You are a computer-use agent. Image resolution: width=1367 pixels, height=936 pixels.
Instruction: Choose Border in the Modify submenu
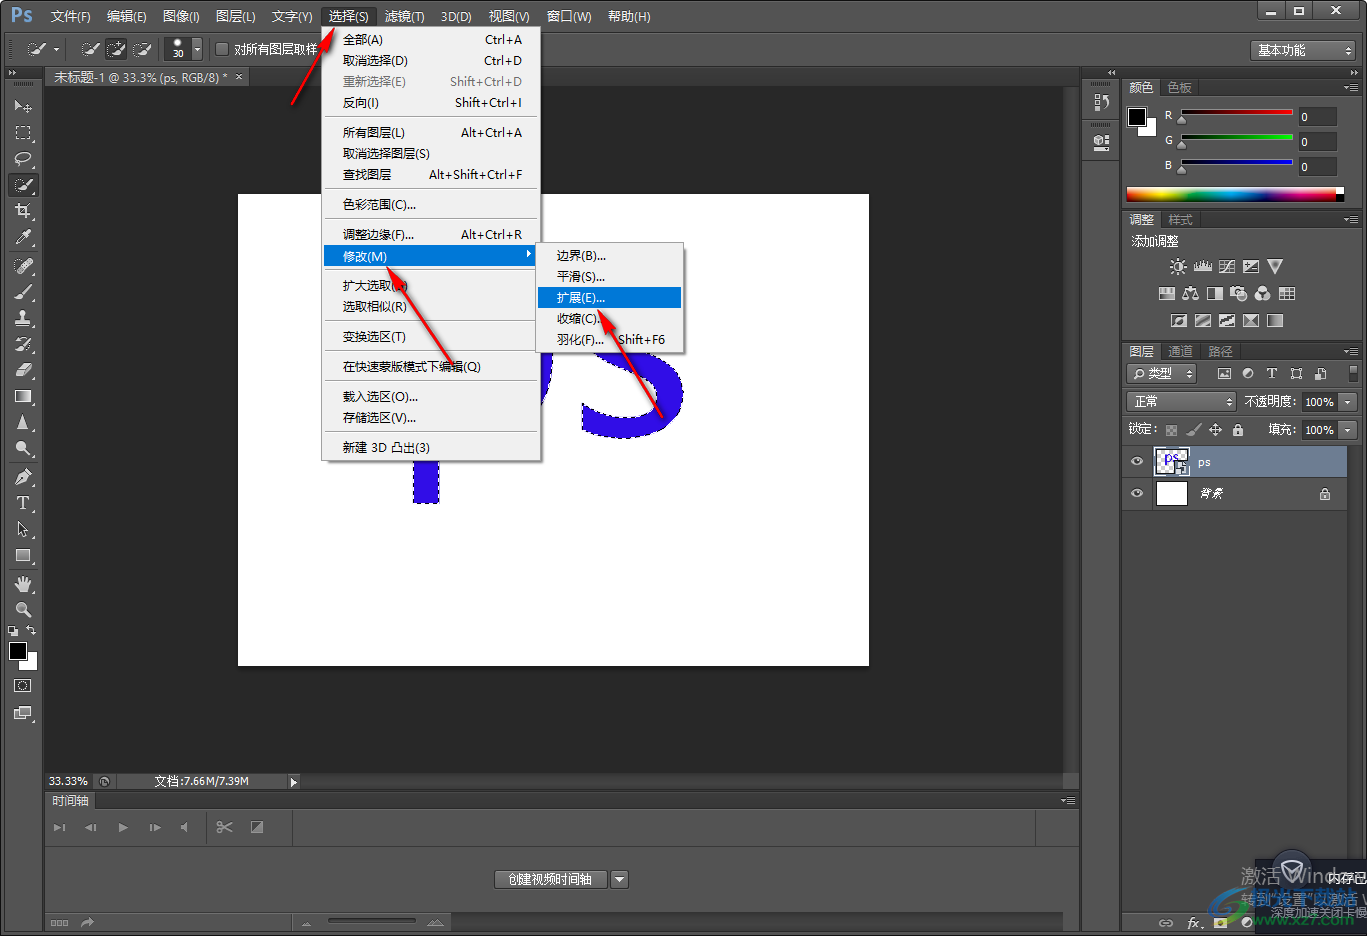pyautogui.click(x=609, y=255)
